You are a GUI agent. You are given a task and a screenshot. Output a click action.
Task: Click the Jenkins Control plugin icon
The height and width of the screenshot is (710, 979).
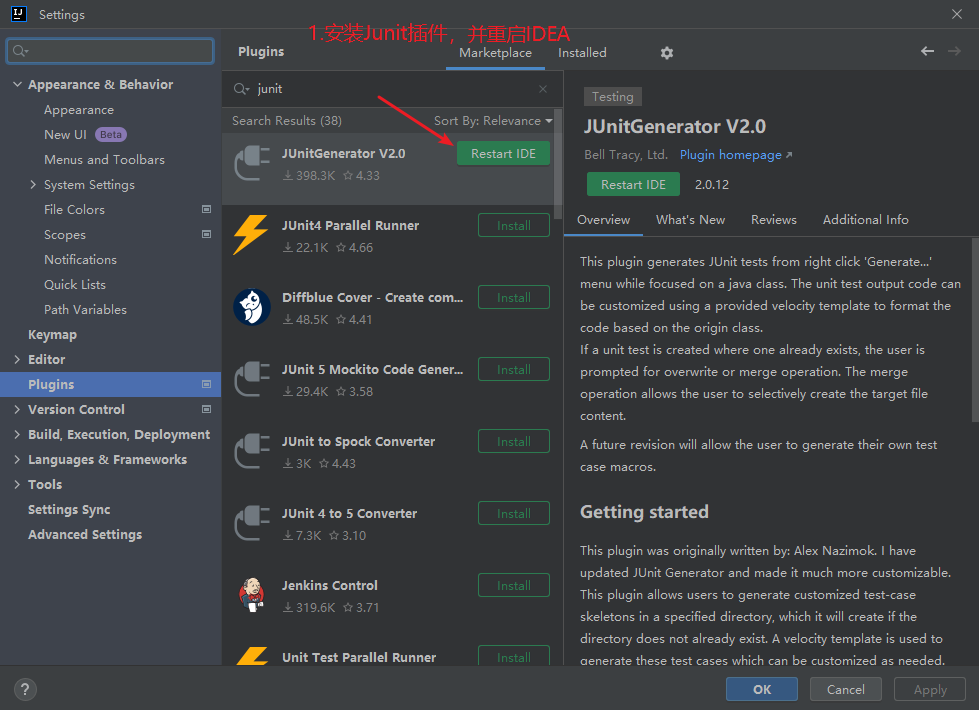(x=252, y=594)
